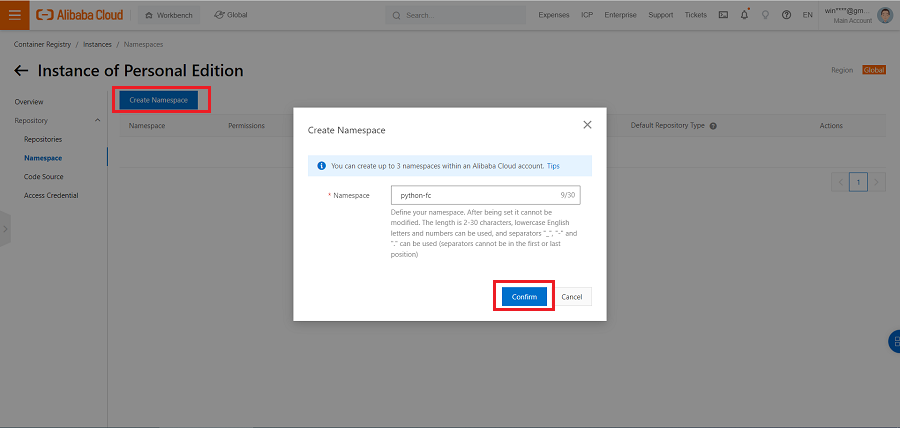The image size is (900, 428).
Task: Collapse the Repository sidebar section
Action: [x=97, y=120]
